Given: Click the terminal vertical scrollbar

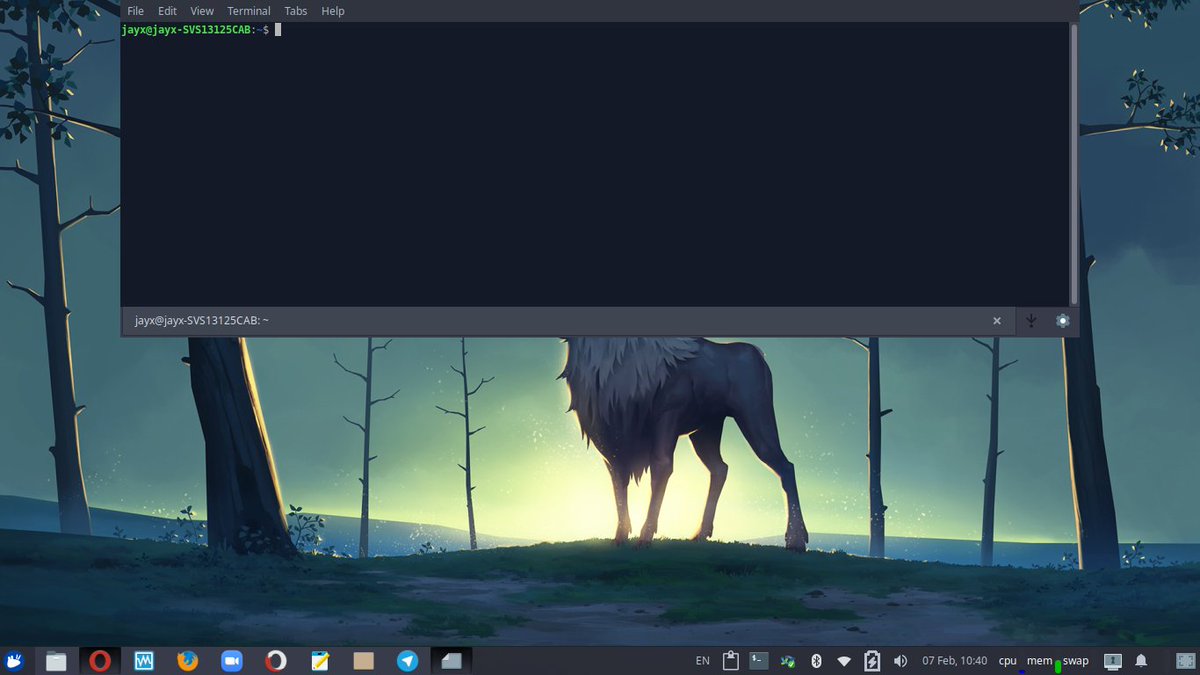Looking at the screenshot, I should coord(1074,164).
